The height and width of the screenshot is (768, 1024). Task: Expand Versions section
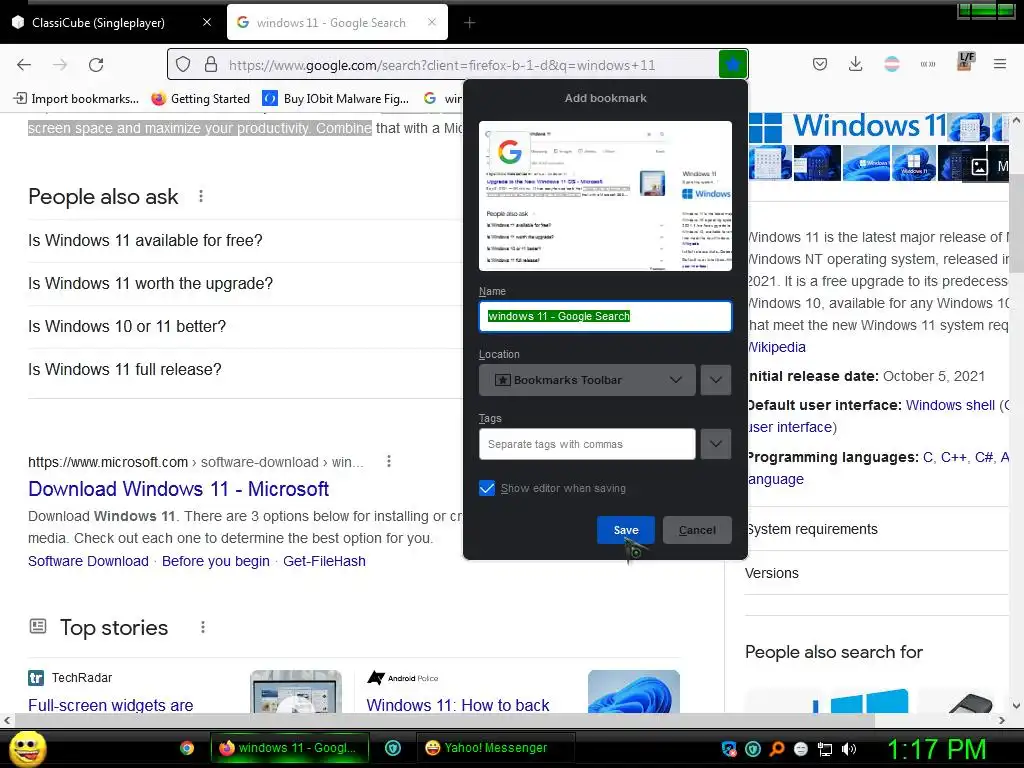[876, 573]
